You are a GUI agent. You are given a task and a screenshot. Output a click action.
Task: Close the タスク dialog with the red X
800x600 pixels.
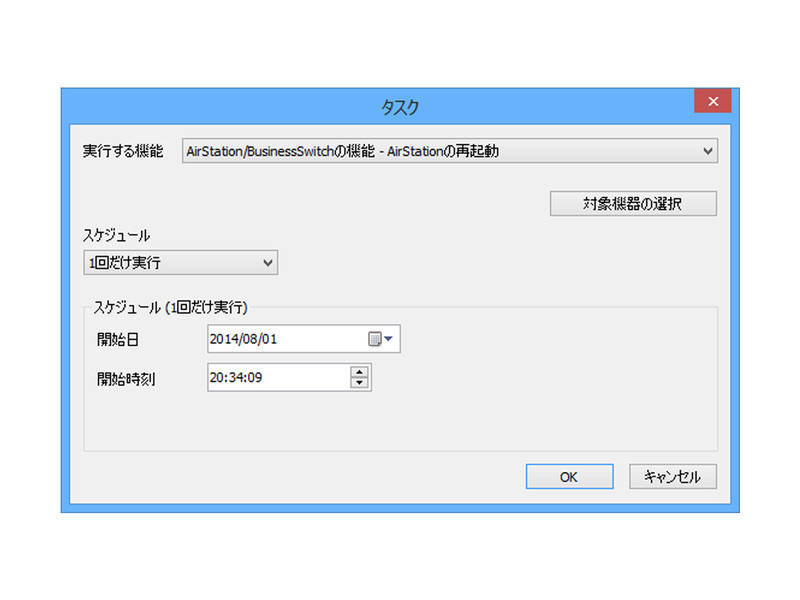(x=712, y=102)
